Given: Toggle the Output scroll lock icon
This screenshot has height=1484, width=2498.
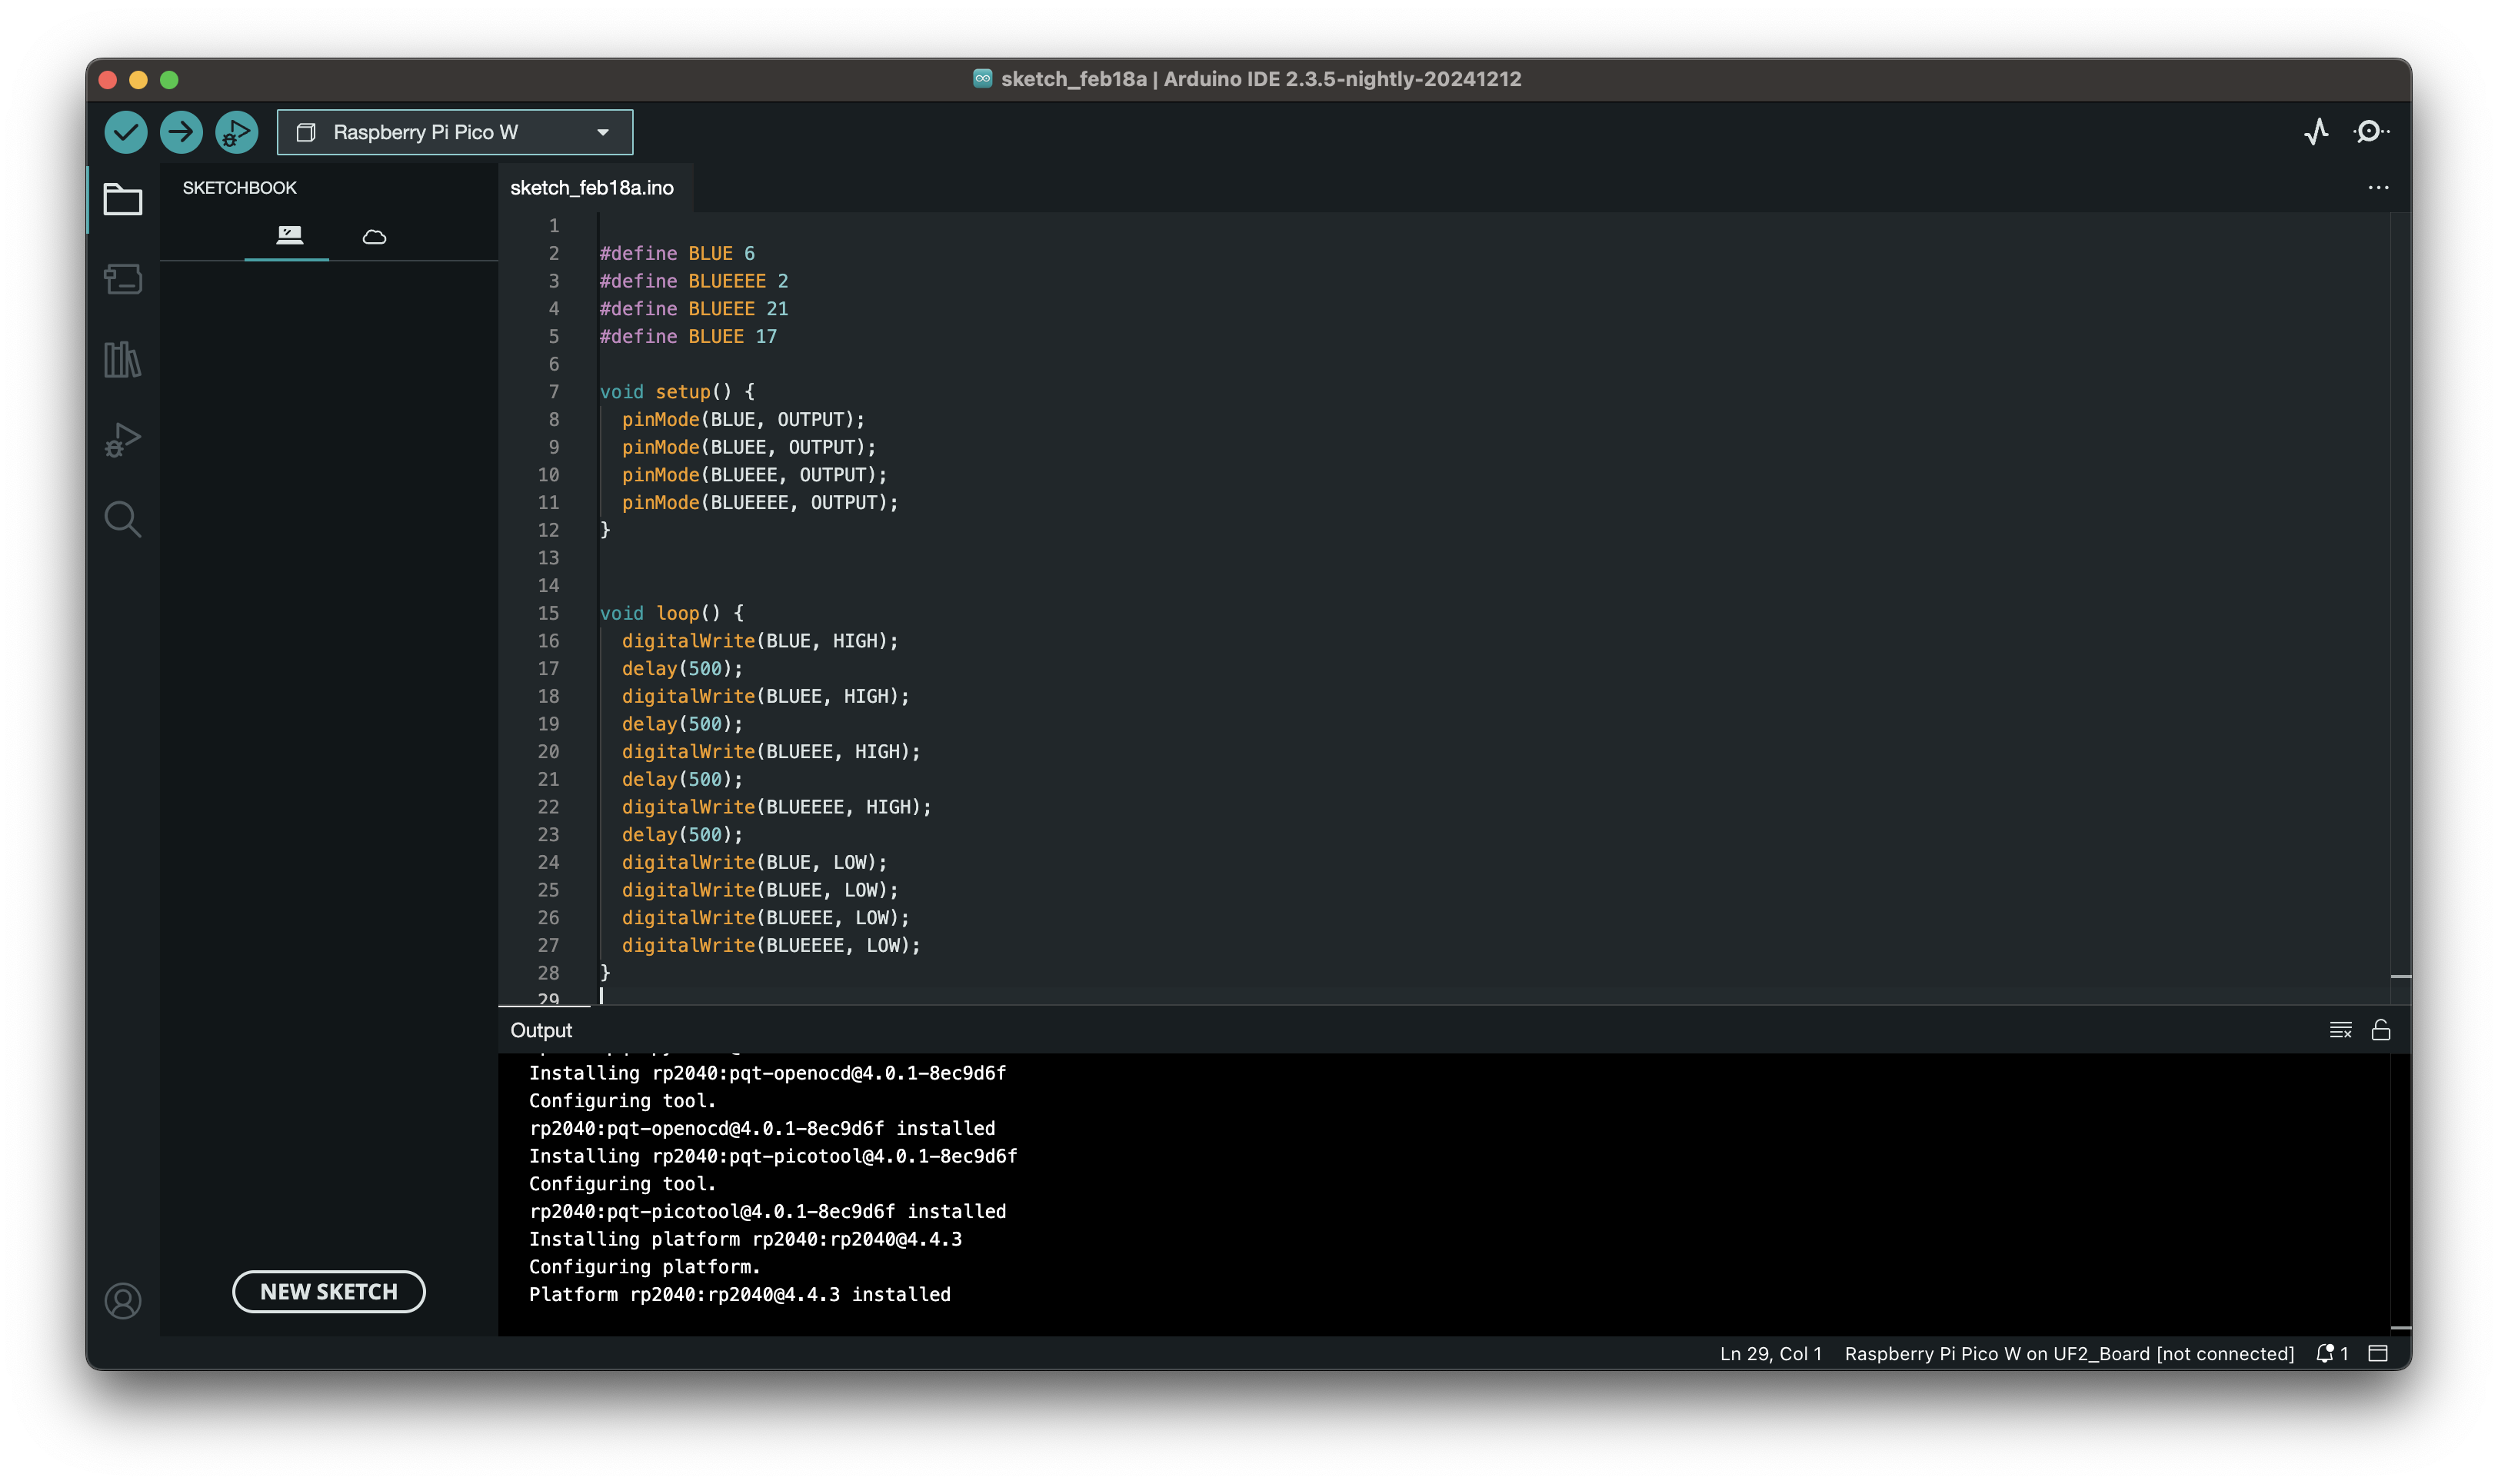Looking at the screenshot, I should 2380,1030.
